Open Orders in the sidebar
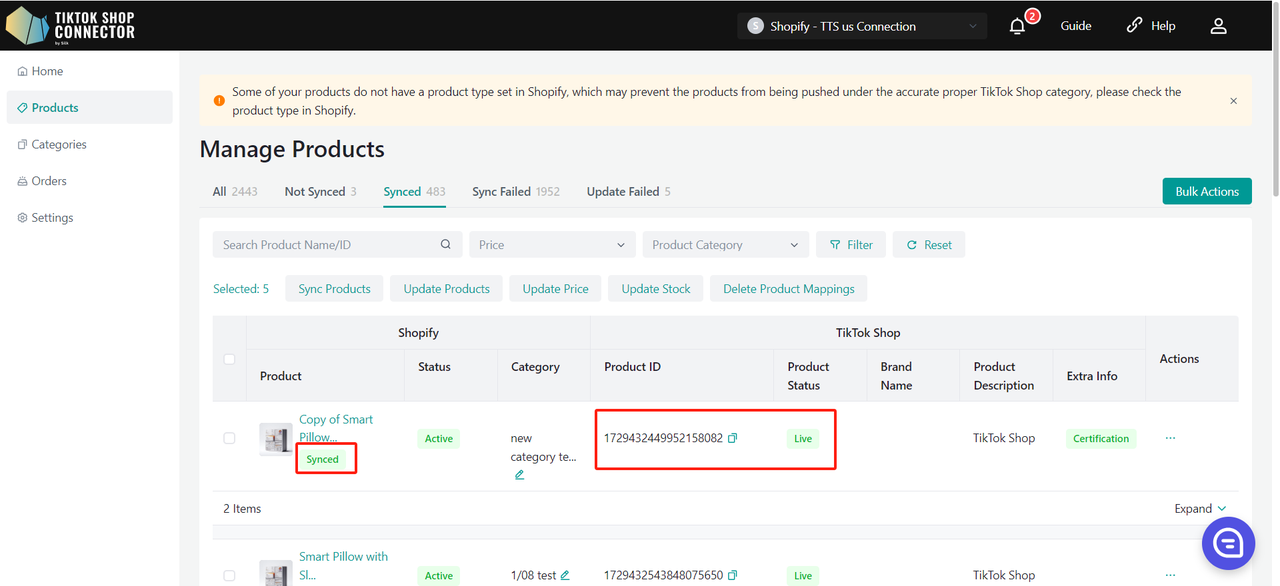This screenshot has height=586, width=1280. (x=49, y=181)
